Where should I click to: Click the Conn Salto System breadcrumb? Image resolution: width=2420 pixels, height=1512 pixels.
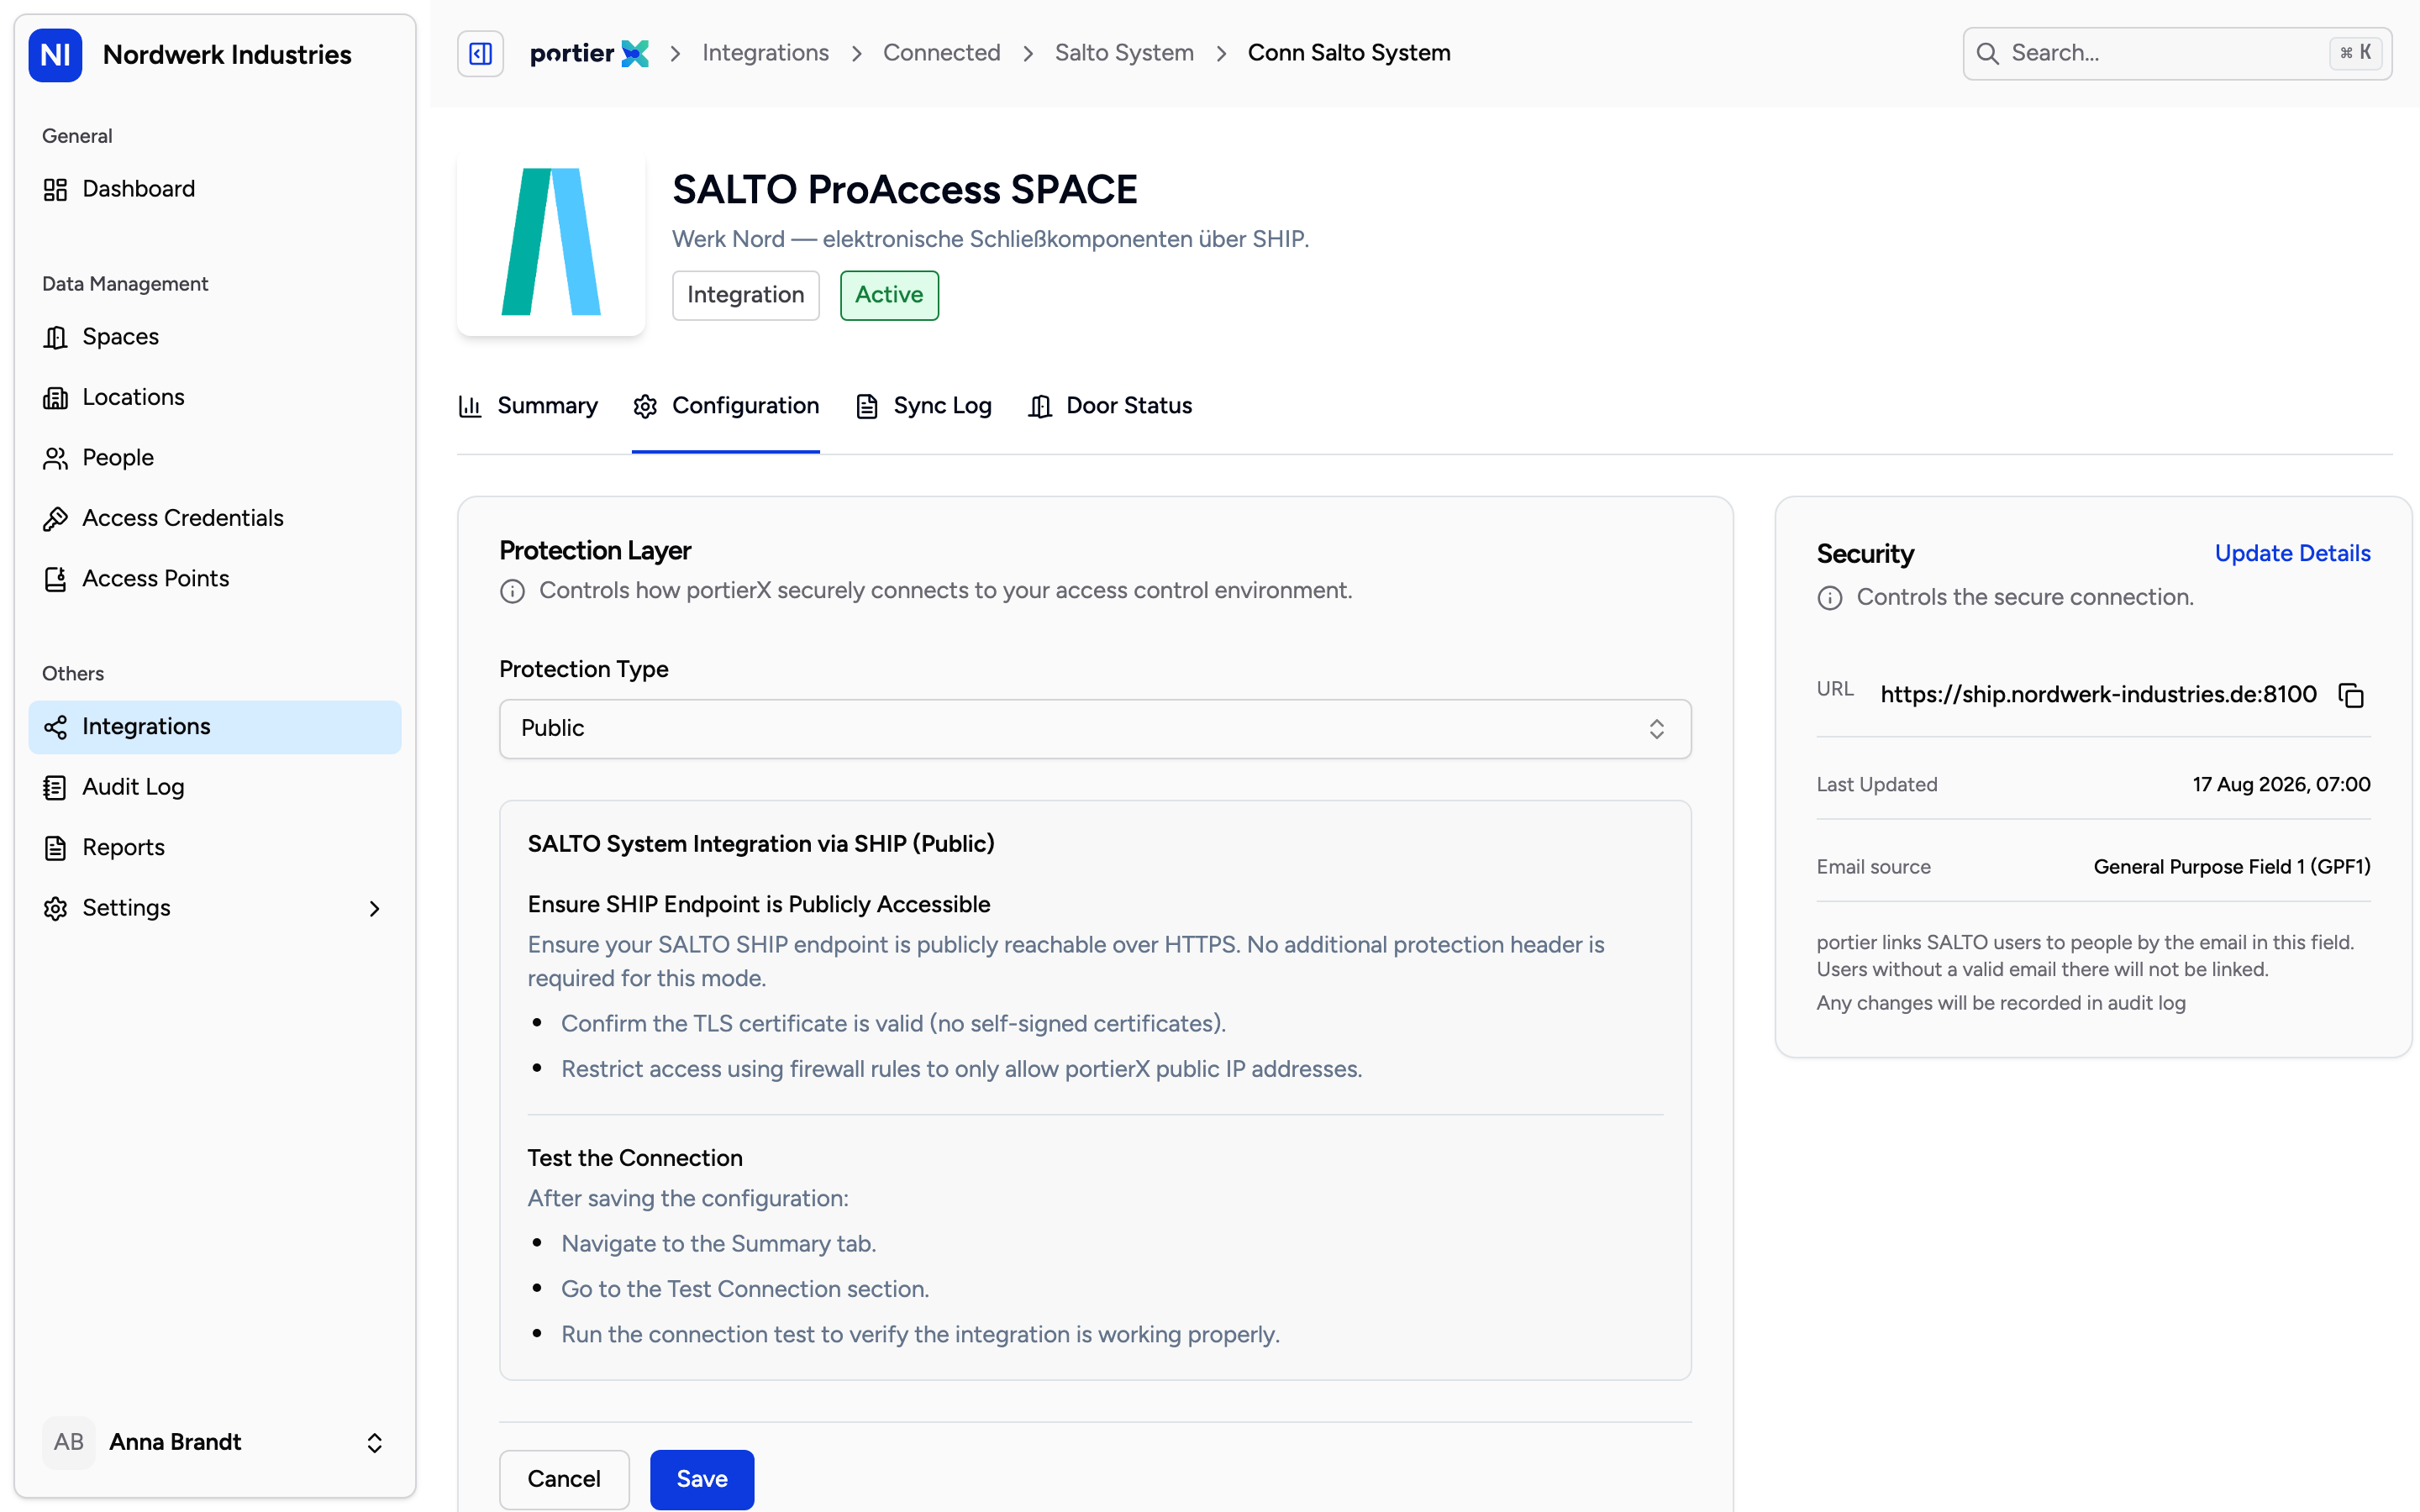[x=1349, y=53]
